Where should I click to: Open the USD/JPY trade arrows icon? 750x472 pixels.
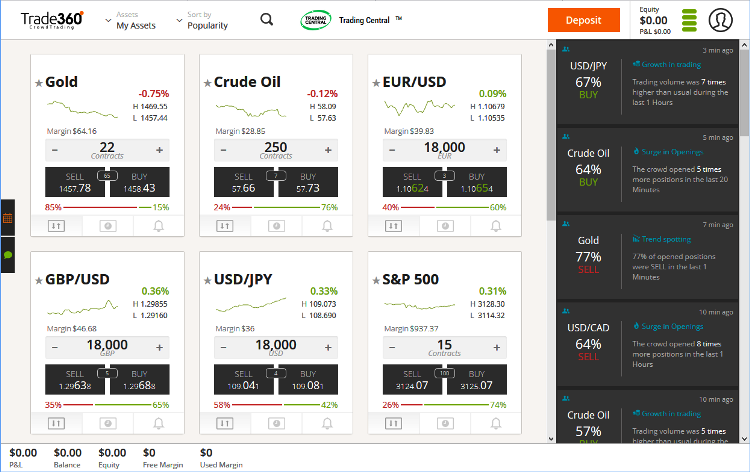tap(225, 423)
